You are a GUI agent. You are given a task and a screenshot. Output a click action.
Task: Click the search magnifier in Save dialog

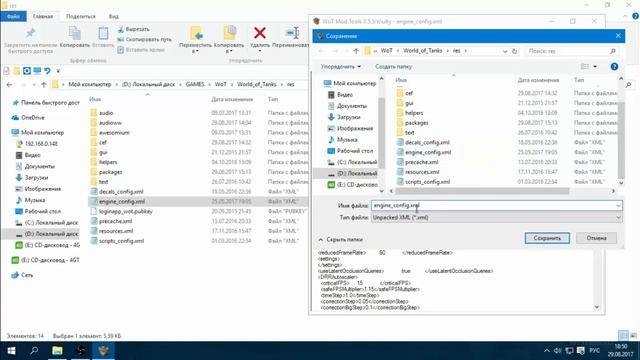click(x=613, y=51)
